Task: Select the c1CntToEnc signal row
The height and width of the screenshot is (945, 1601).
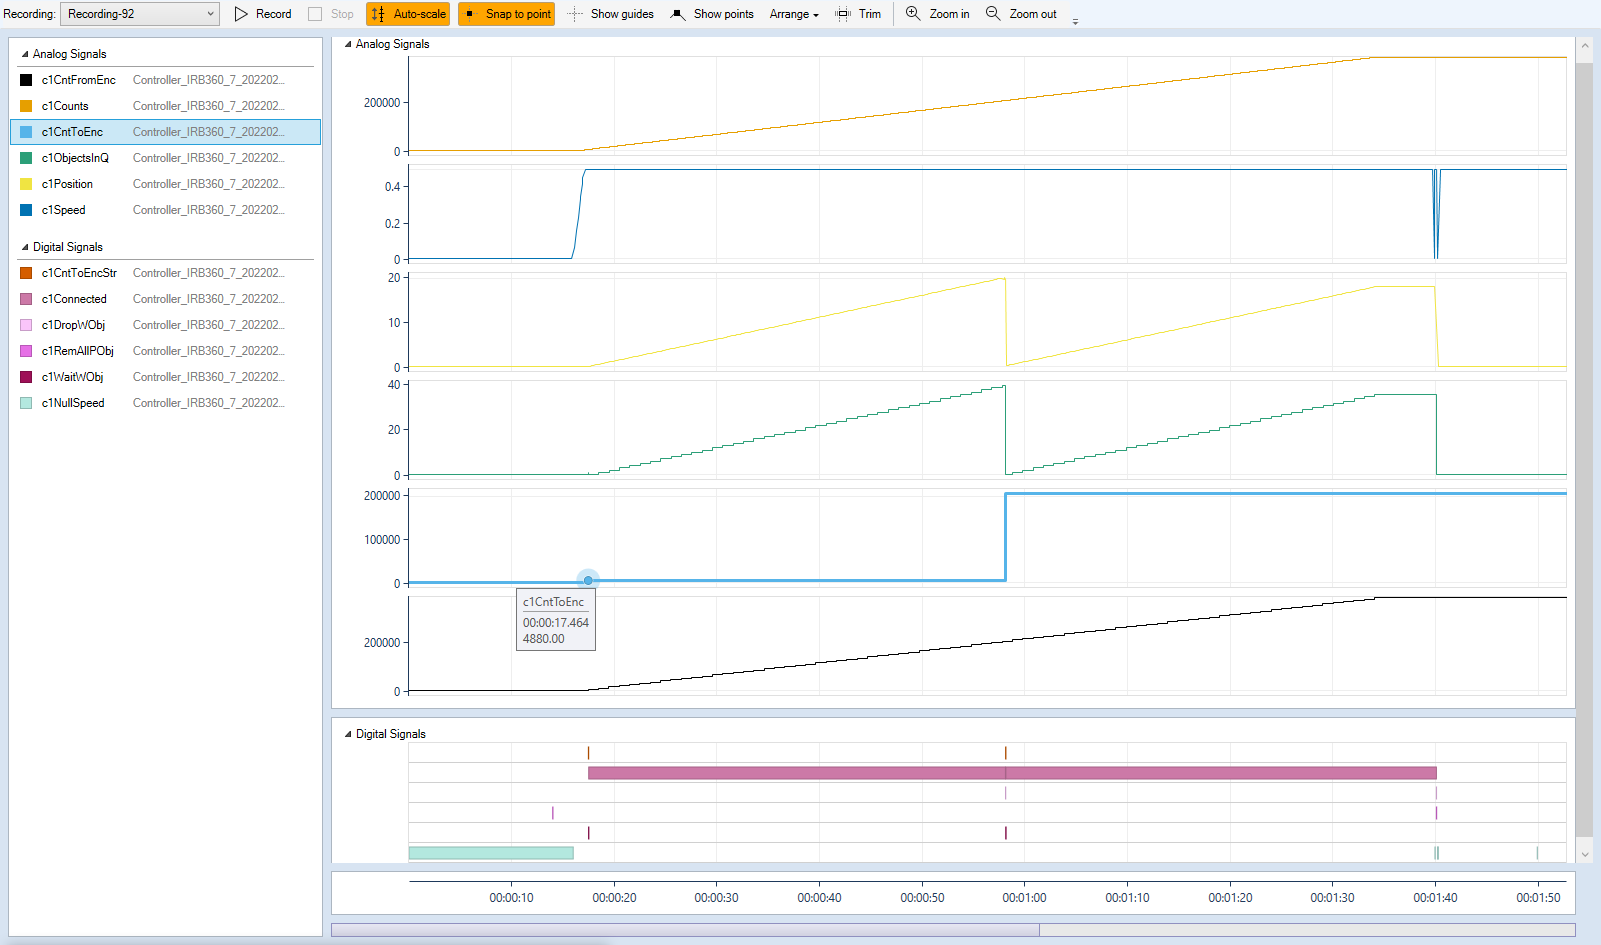Action: 165,132
